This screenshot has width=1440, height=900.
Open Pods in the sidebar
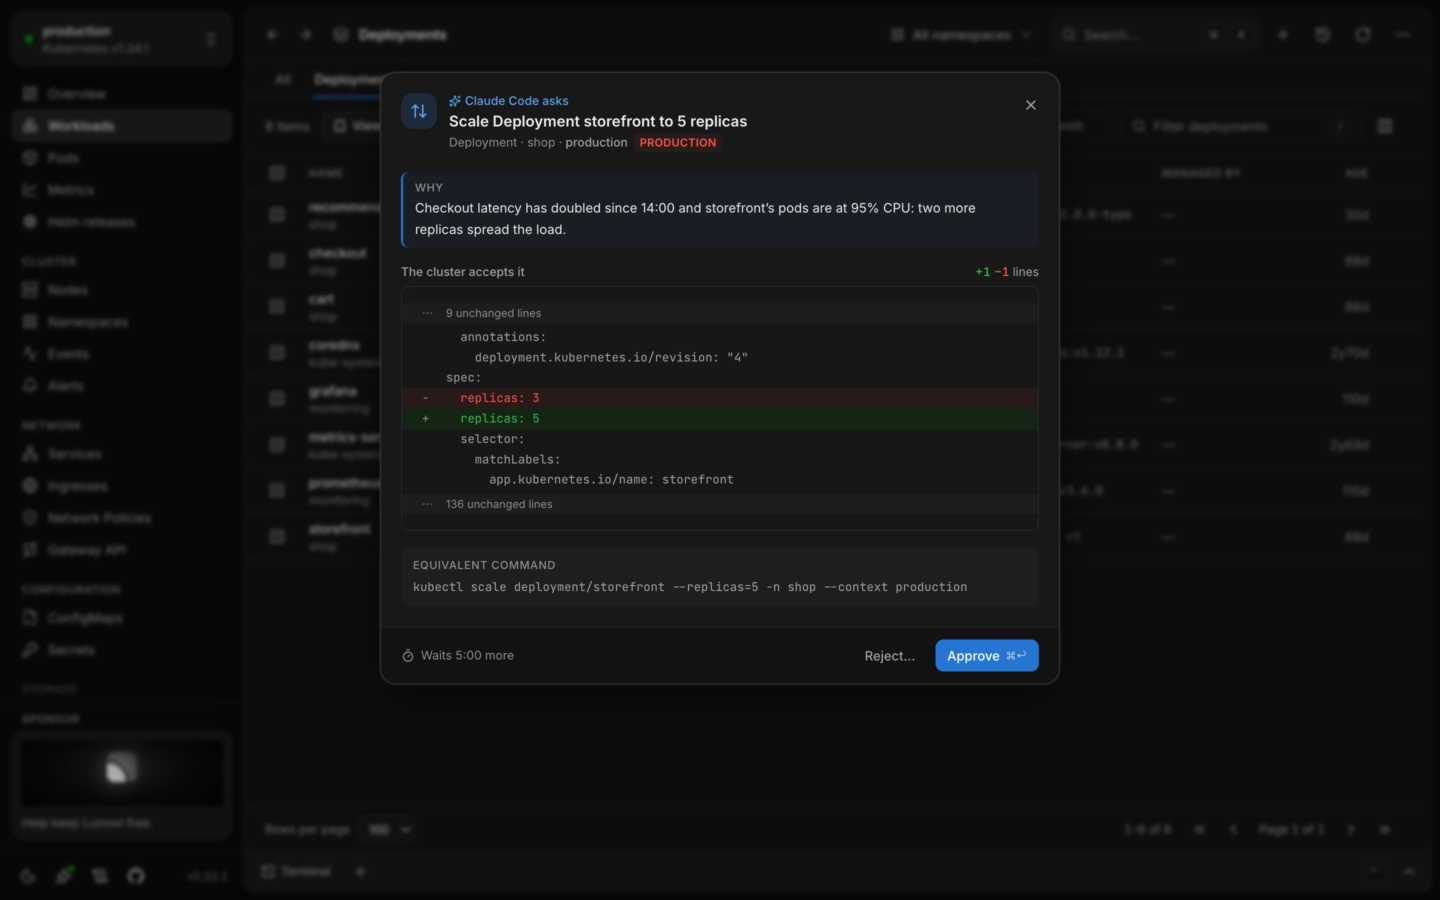click(122, 158)
